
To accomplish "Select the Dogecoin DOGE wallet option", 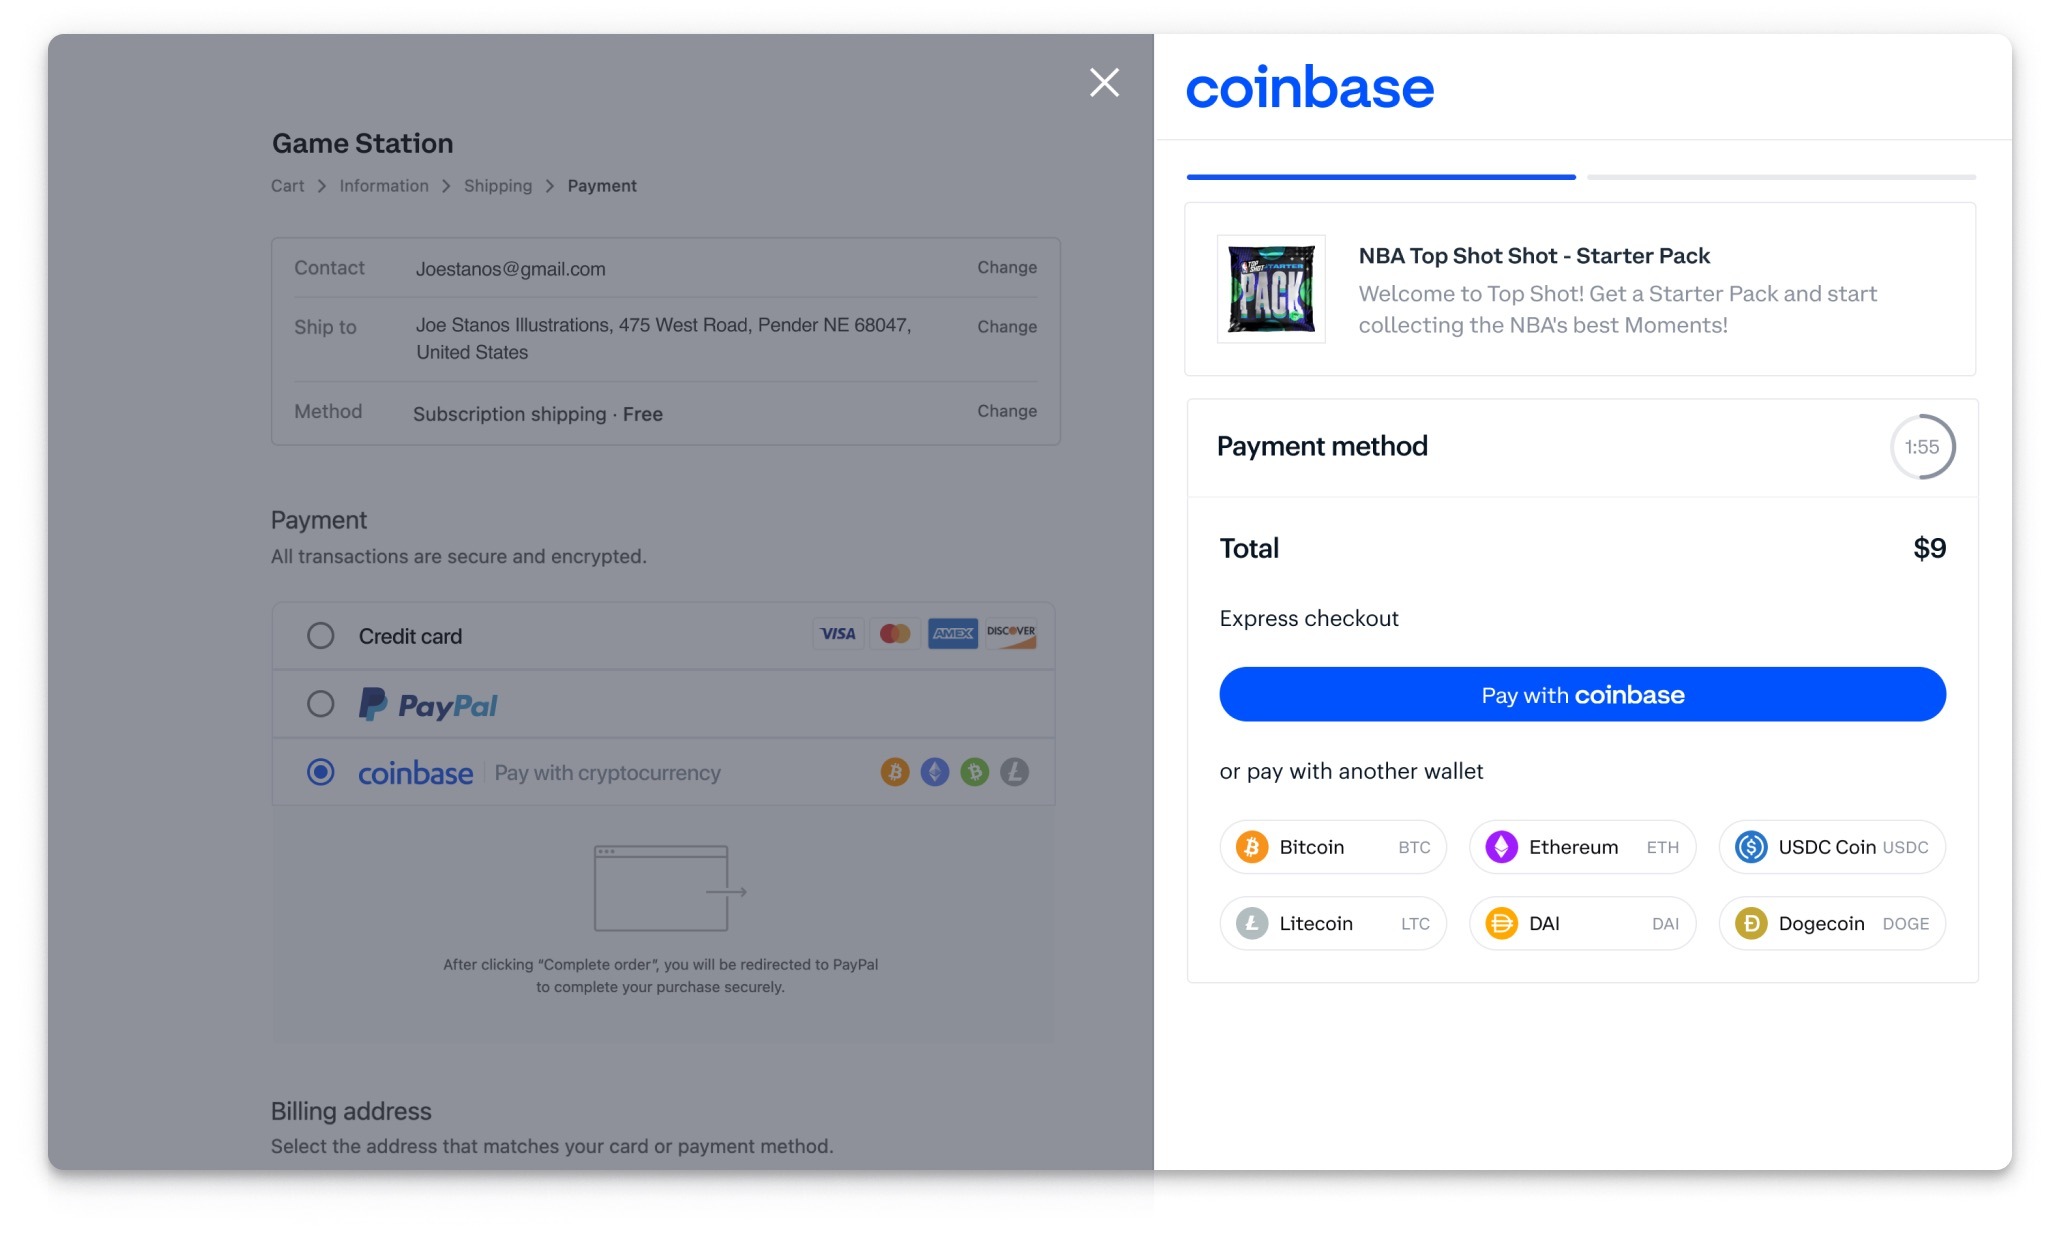I will click(x=1832, y=923).
